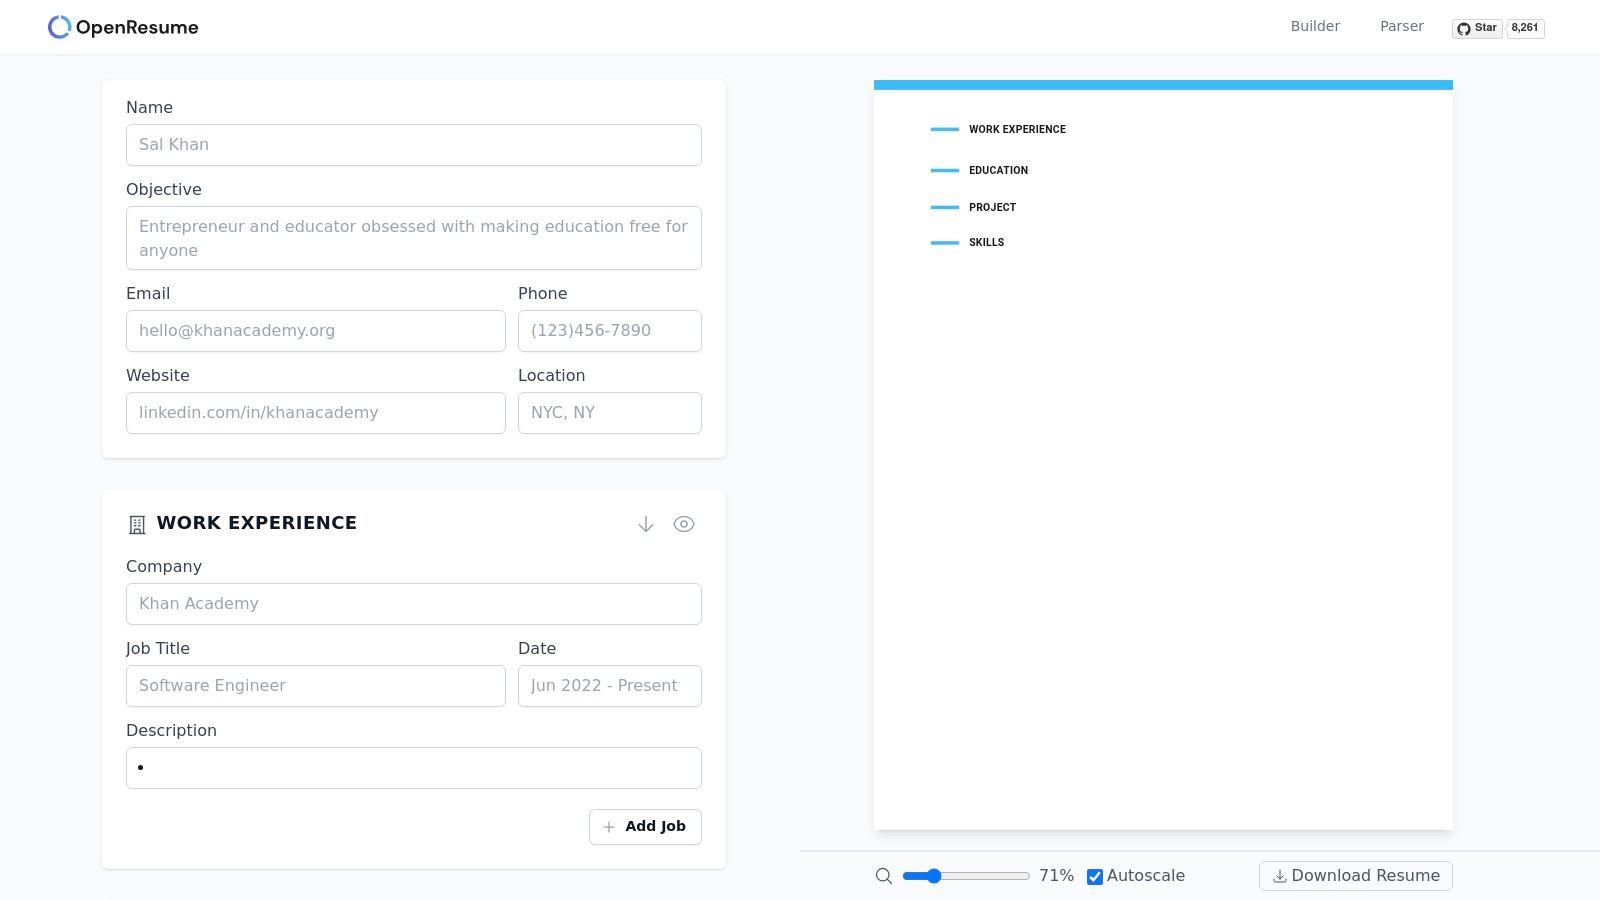This screenshot has height=900, width=1600.
Task: Click the GitHub octocat icon
Action: coord(1463,28)
